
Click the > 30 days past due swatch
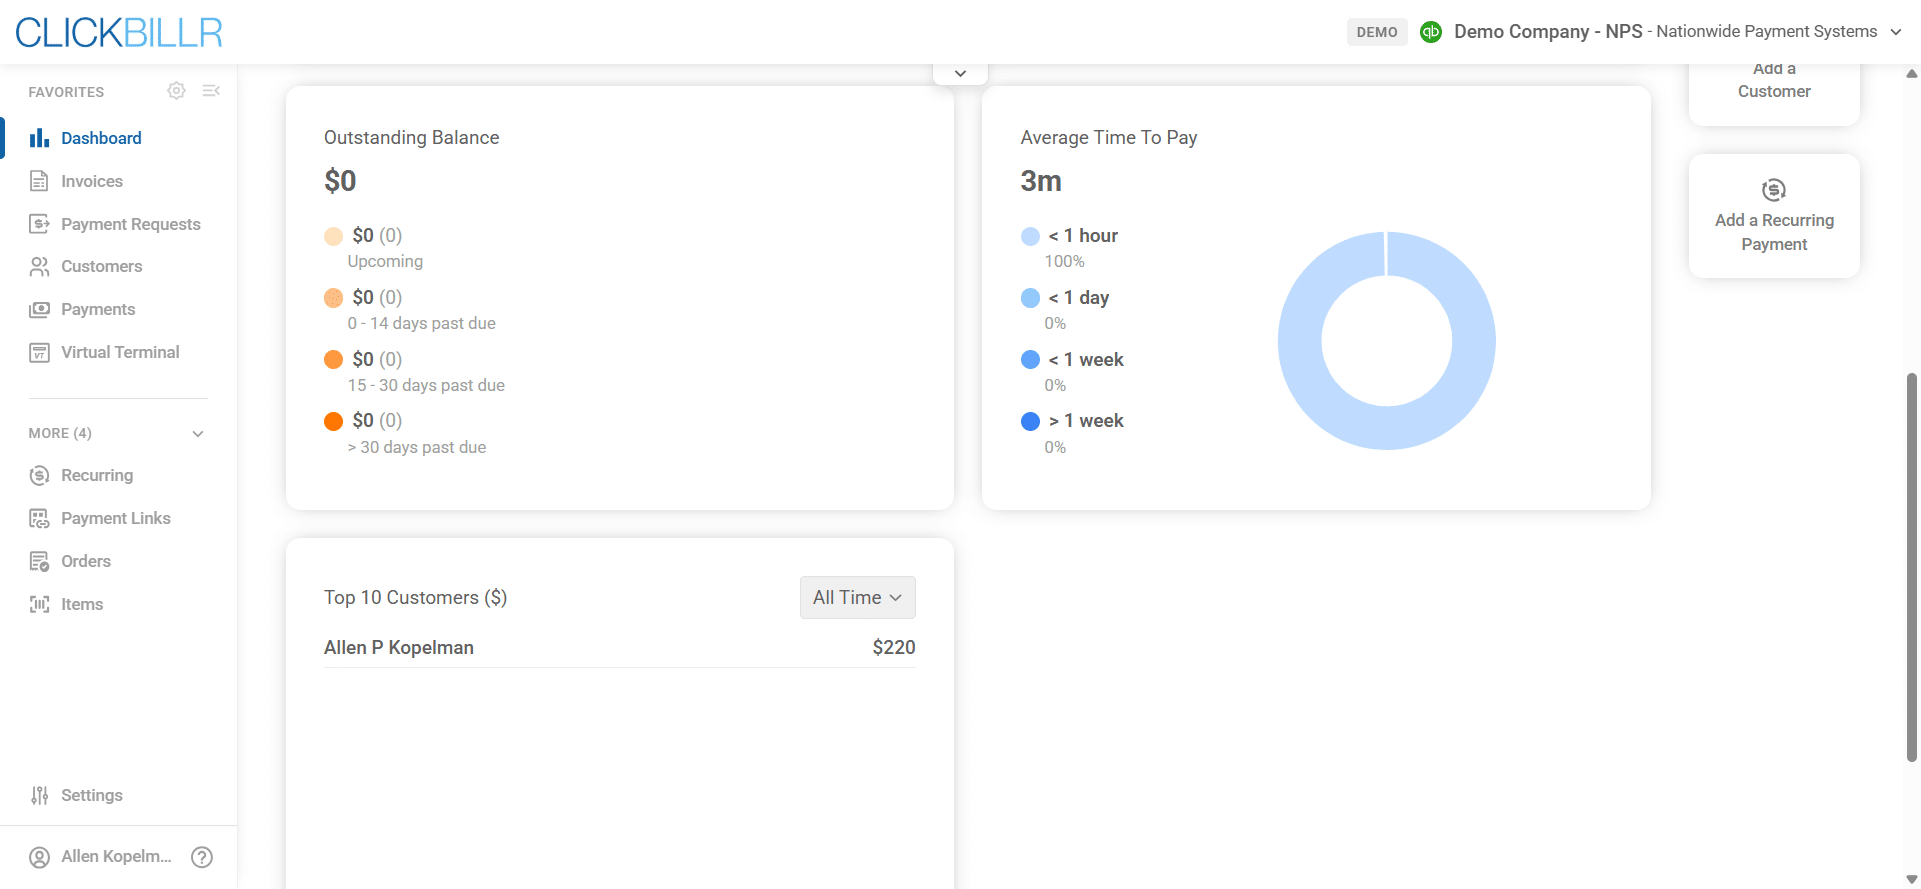[334, 422]
